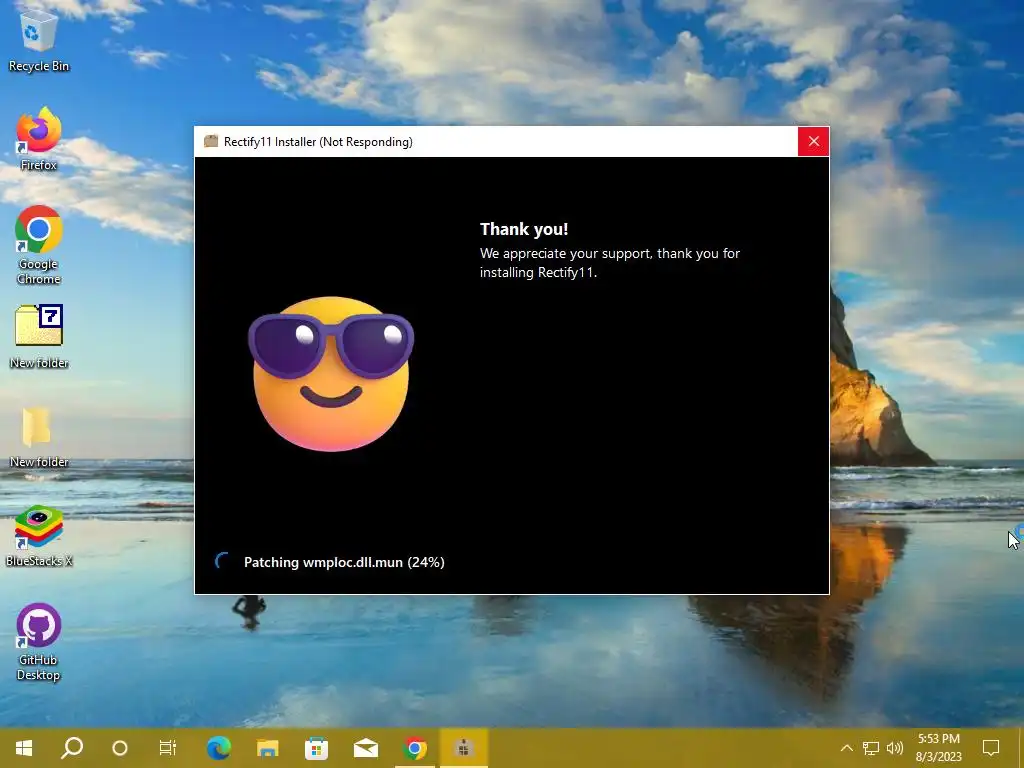Image resolution: width=1024 pixels, height=768 pixels.
Task: Select the GitHub Desktop shortcut icon
Action: click(x=39, y=641)
